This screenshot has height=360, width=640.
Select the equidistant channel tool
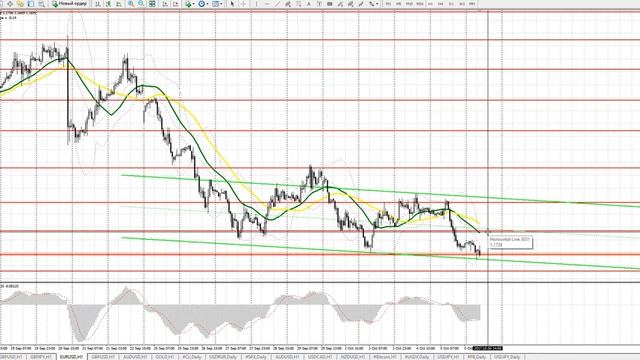click(x=288, y=4)
